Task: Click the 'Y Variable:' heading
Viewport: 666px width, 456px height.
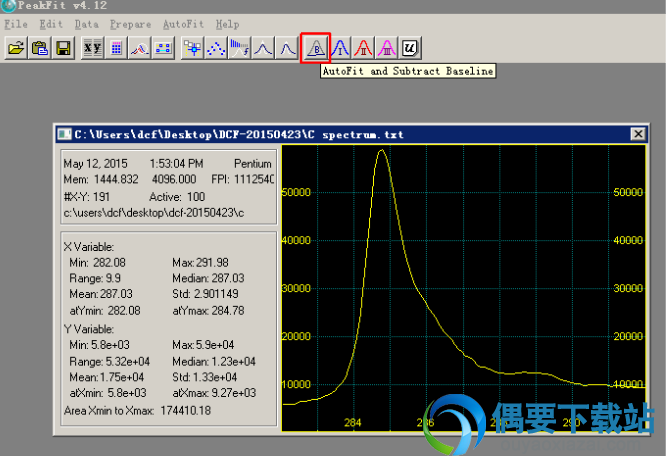Action: (x=89, y=329)
